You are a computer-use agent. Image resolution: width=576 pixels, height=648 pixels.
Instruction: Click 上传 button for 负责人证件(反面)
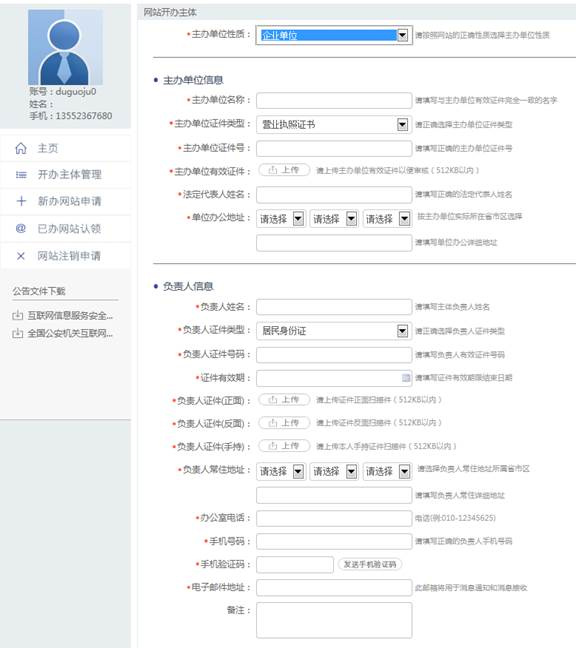coord(284,423)
